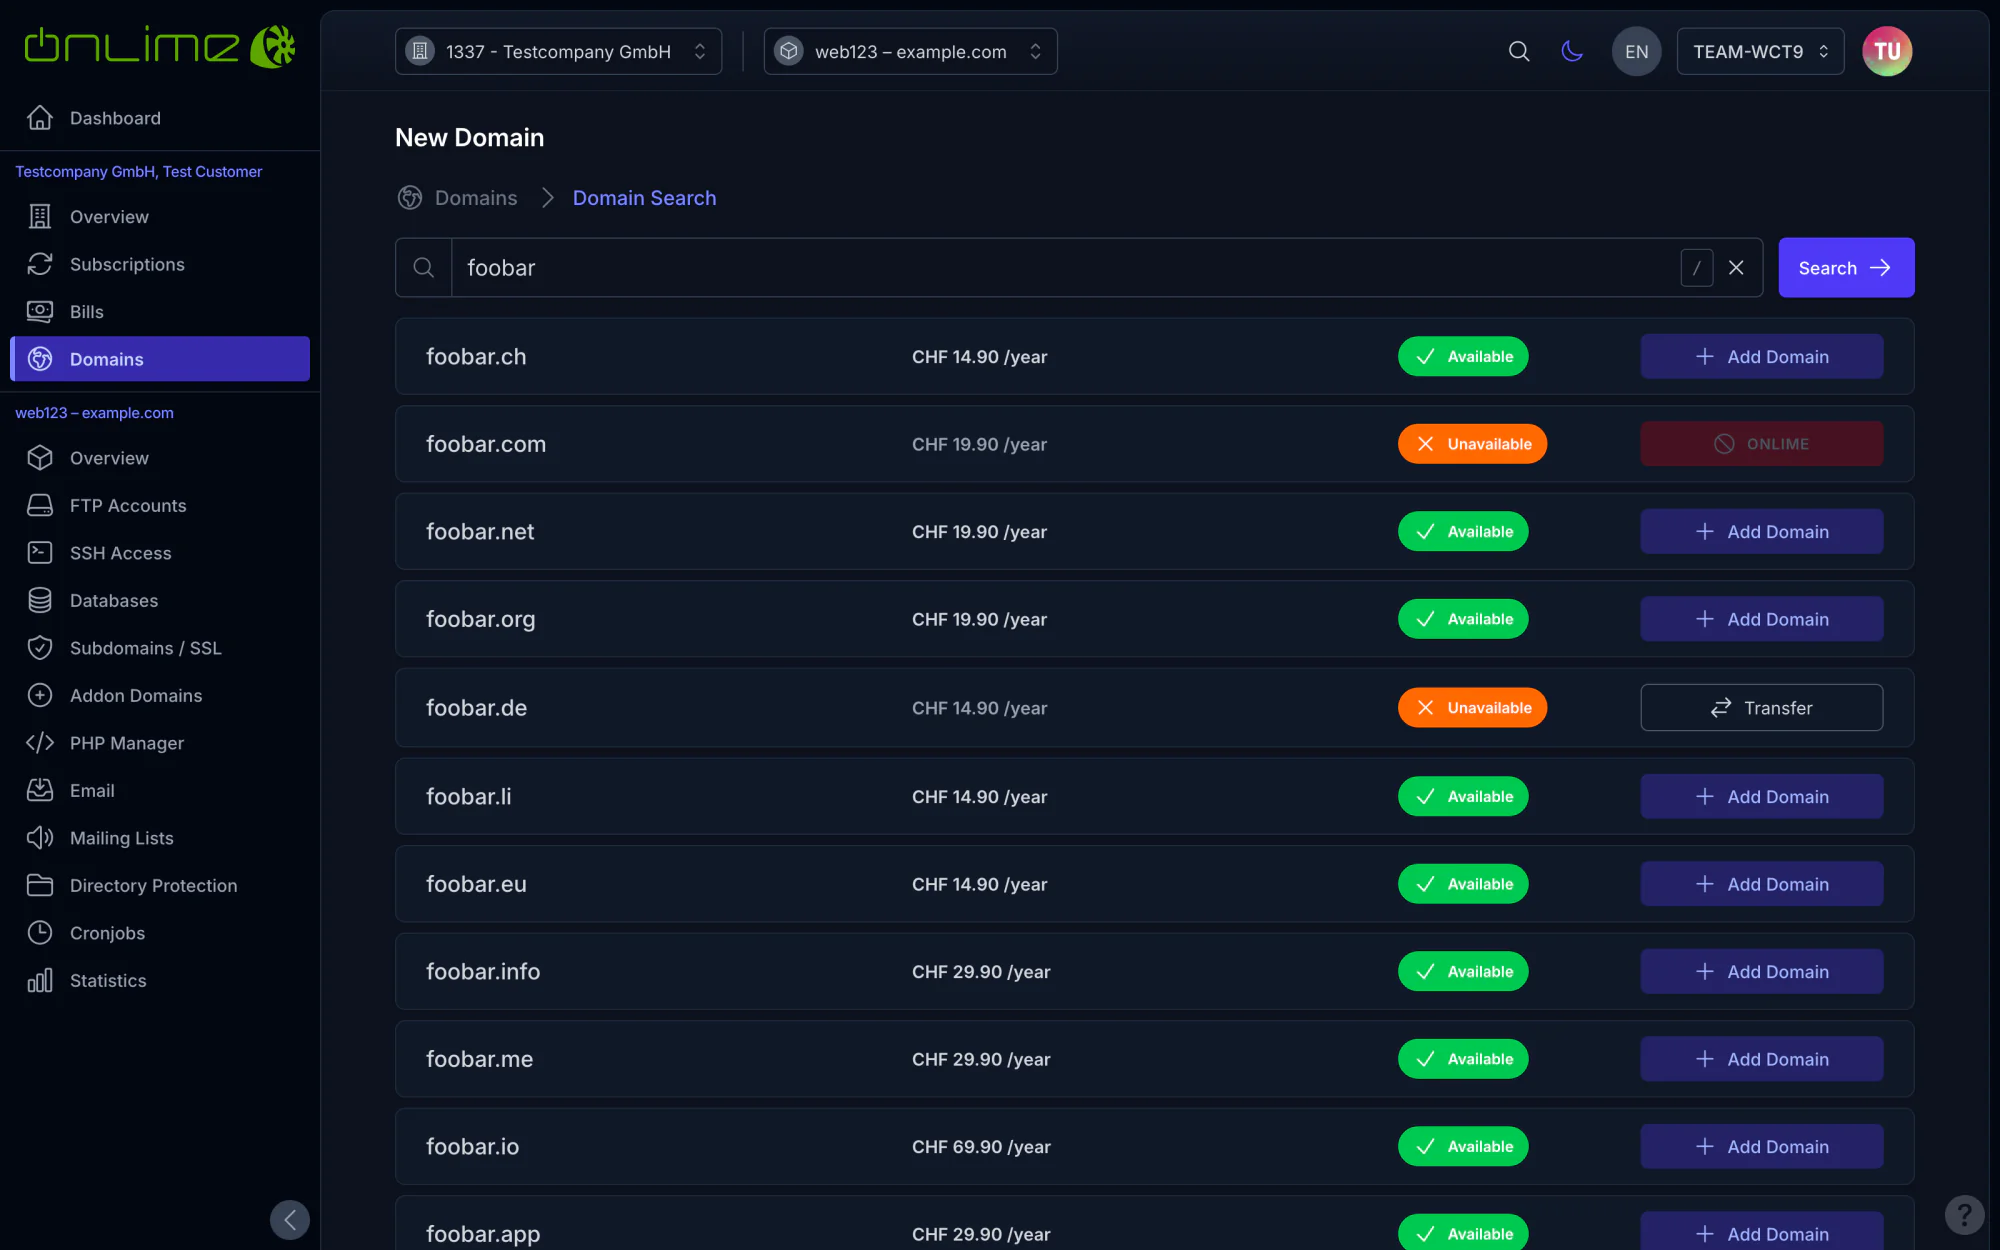
Task: Click Transfer for foobar.de
Action: tap(1762, 707)
